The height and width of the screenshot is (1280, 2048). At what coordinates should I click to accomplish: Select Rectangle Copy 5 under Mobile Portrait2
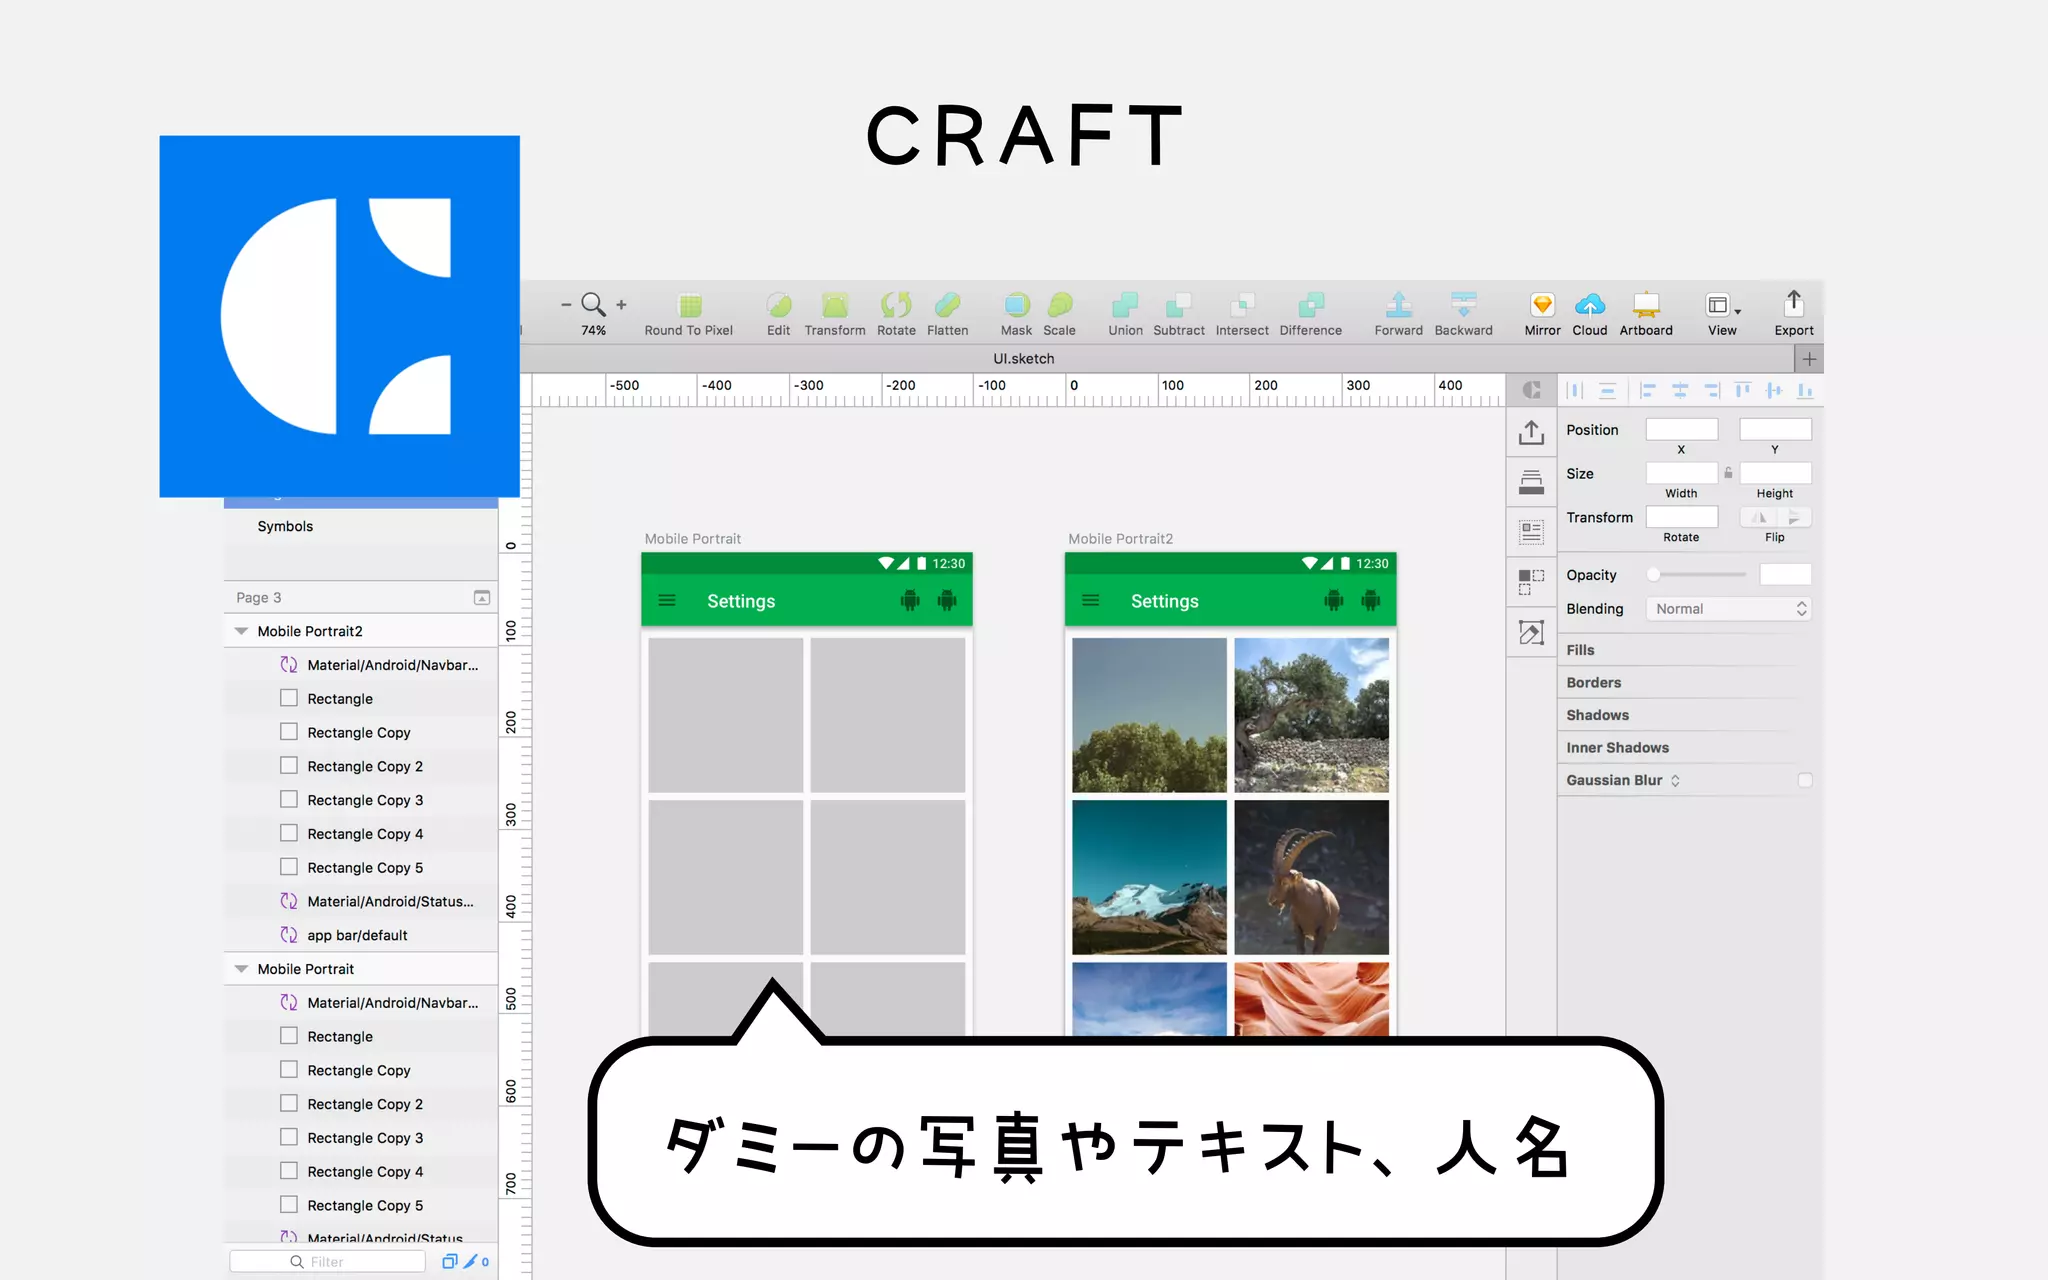(x=360, y=867)
